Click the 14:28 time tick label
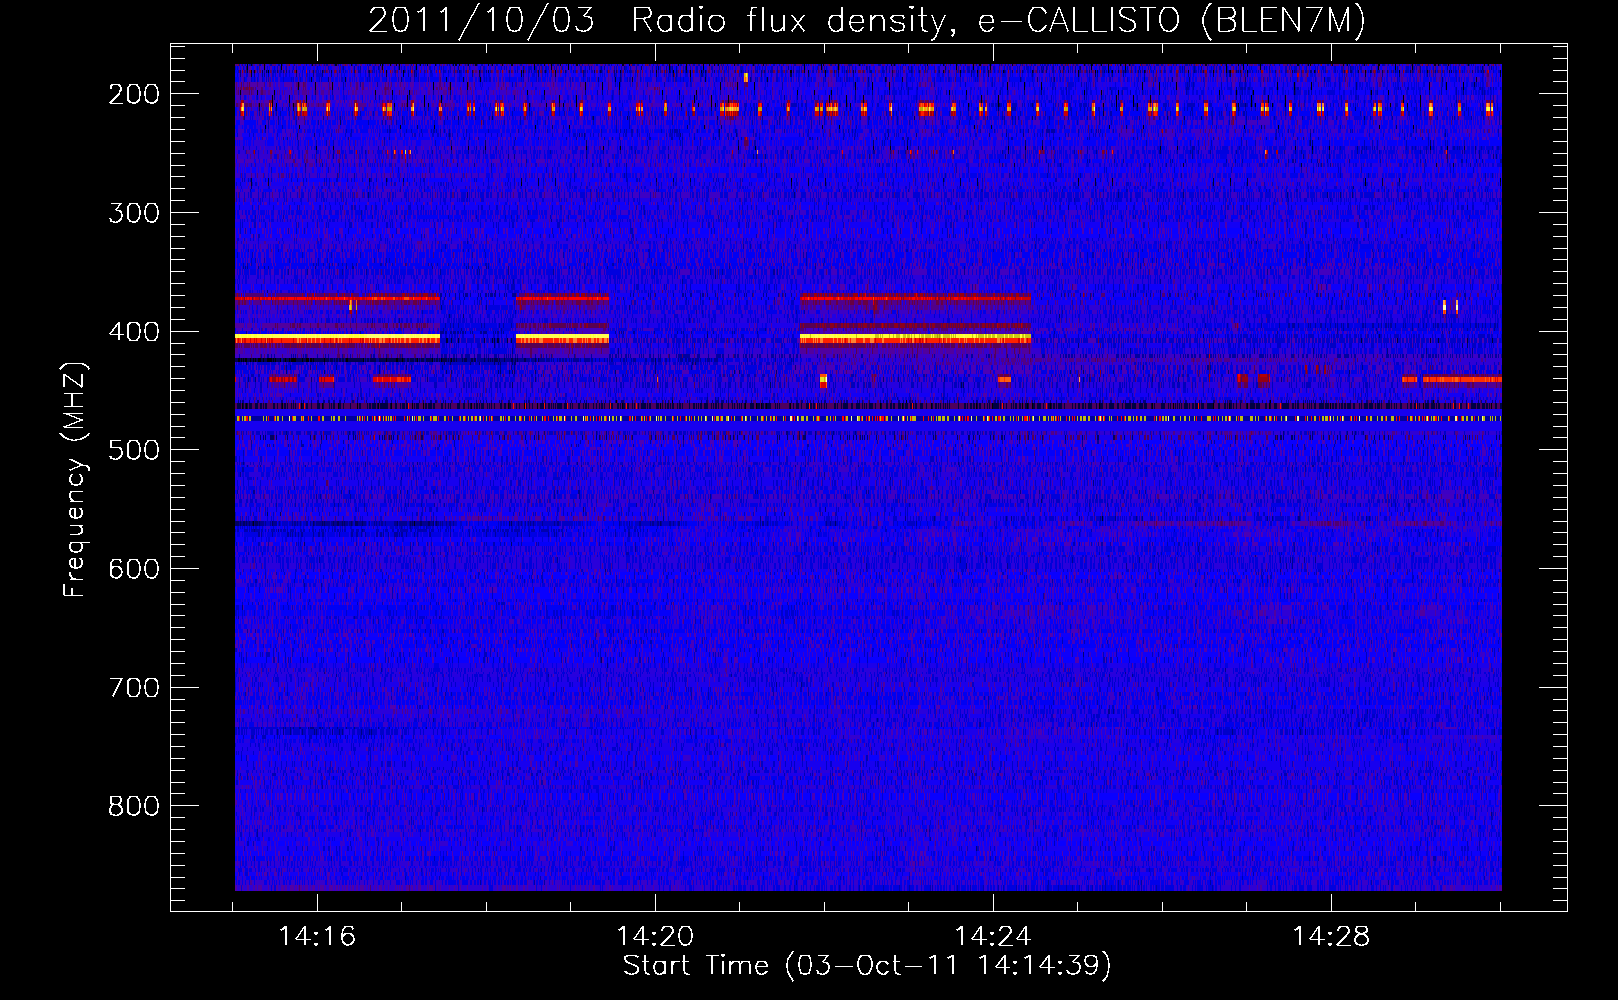1618x1000 pixels. pyautogui.click(x=1331, y=936)
